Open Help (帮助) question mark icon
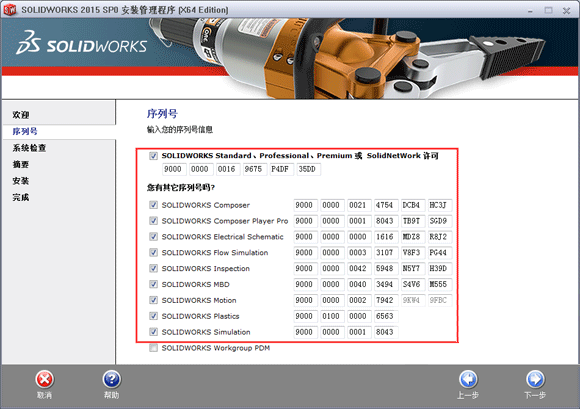This screenshot has width=580, height=409. pyautogui.click(x=111, y=379)
